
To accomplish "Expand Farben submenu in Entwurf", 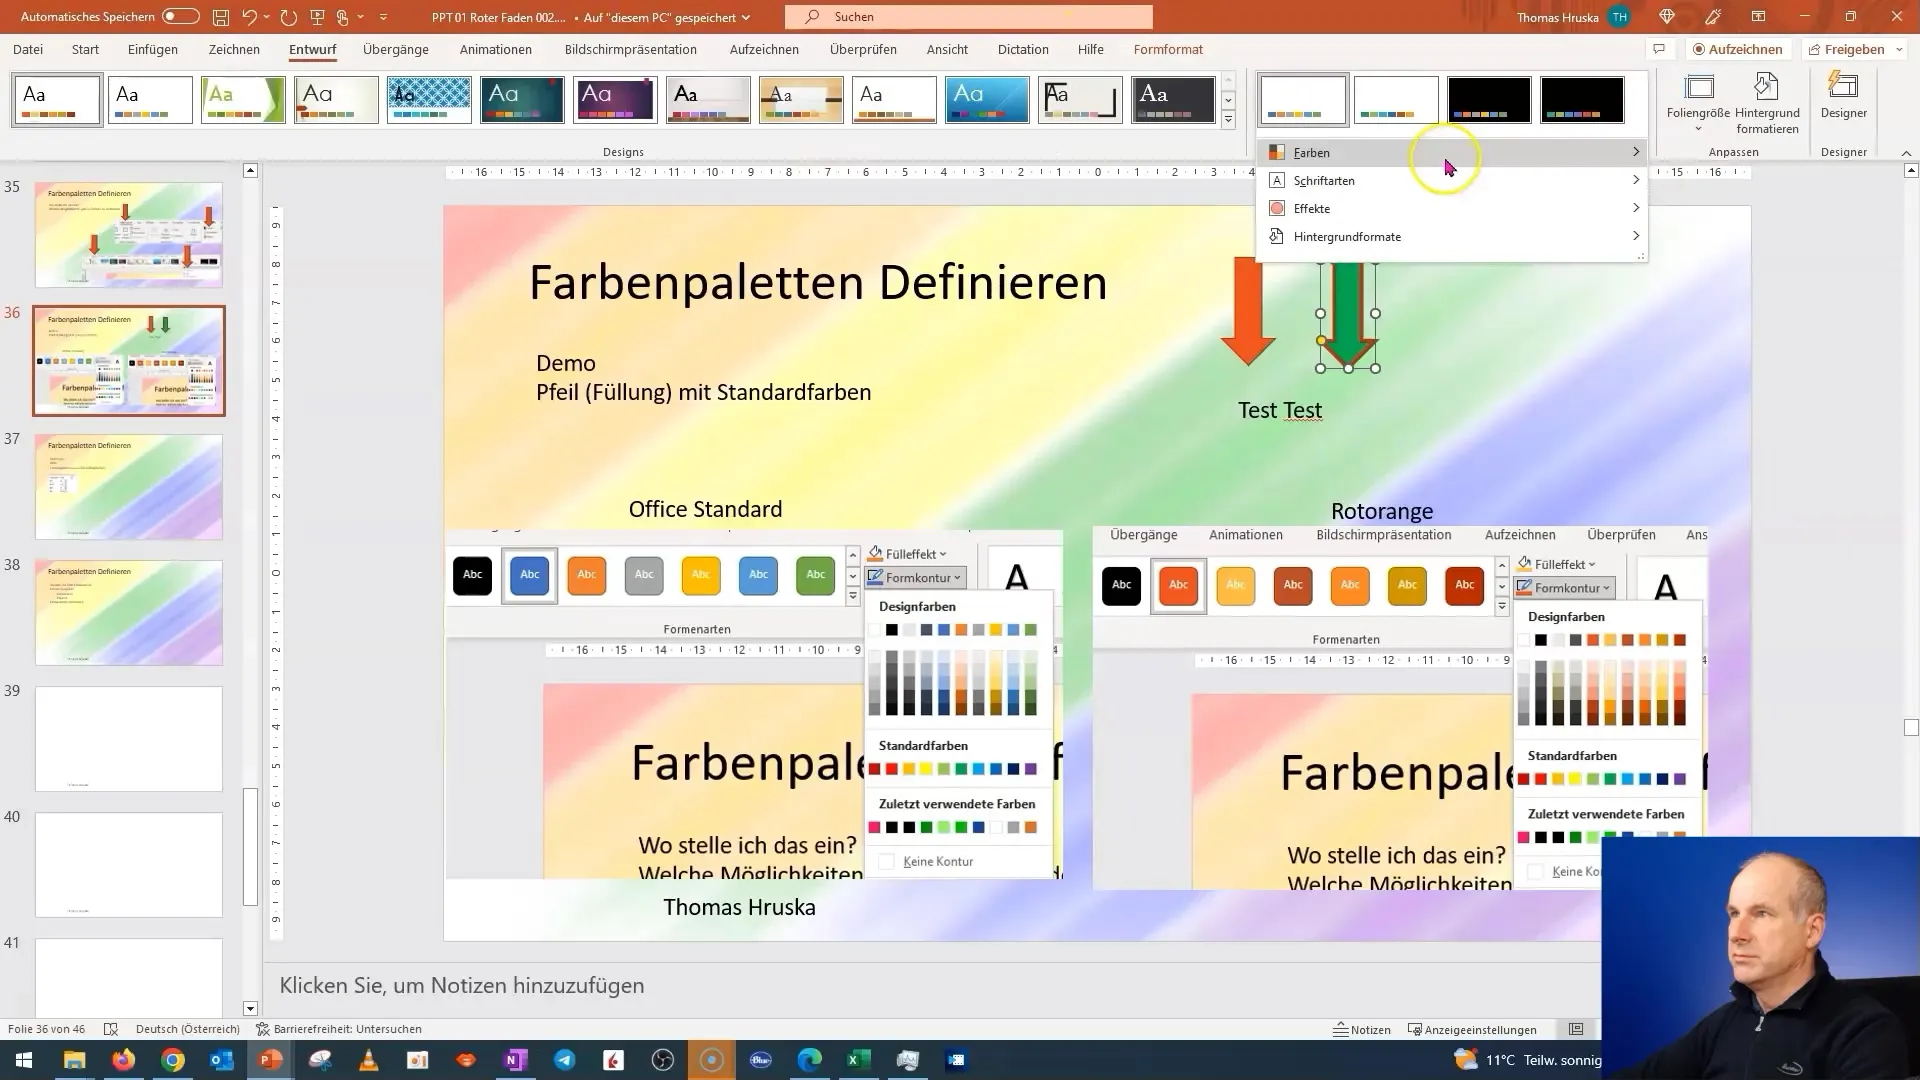I will tap(1451, 152).
